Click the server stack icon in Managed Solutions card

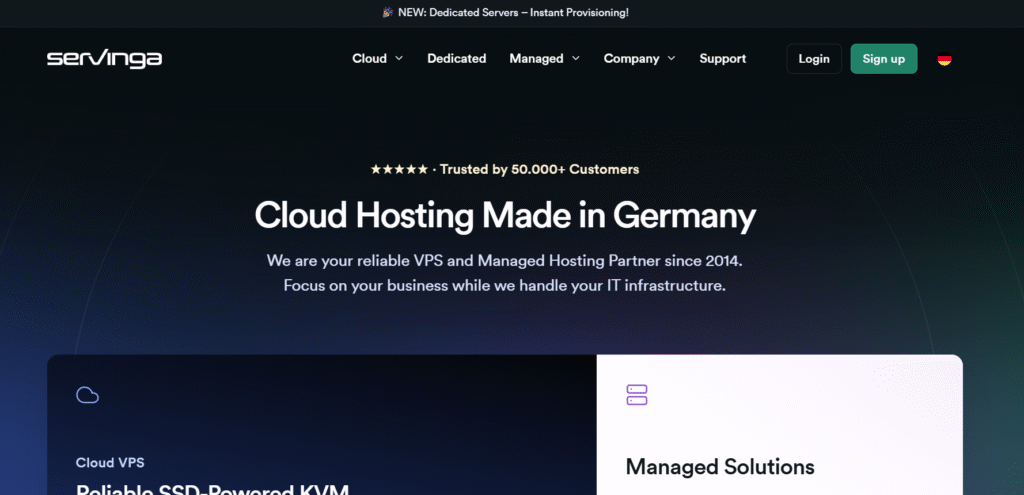tap(637, 395)
